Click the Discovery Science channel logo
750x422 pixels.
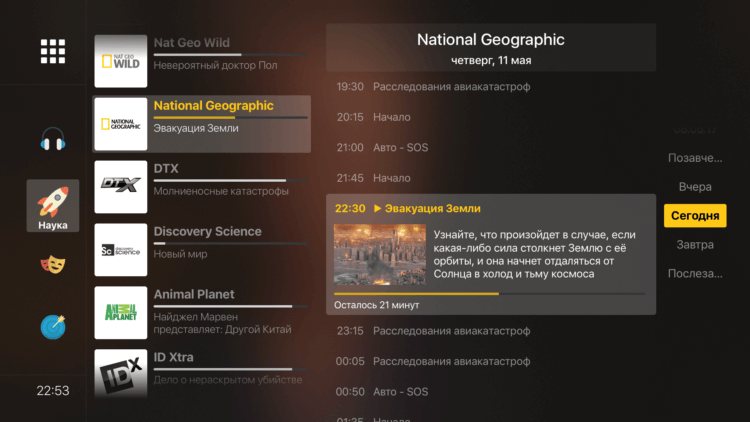pos(121,250)
